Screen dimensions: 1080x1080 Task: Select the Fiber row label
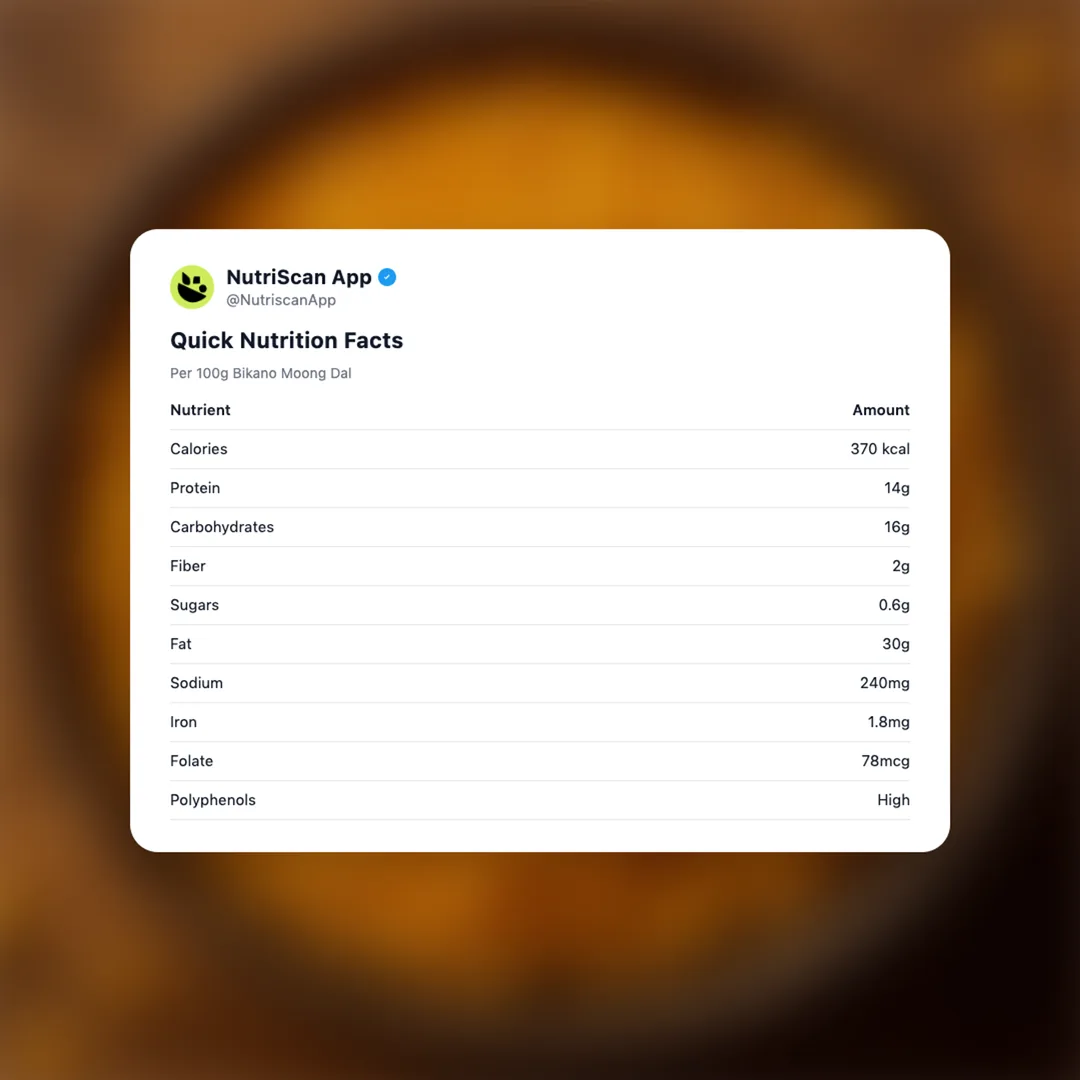click(188, 566)
